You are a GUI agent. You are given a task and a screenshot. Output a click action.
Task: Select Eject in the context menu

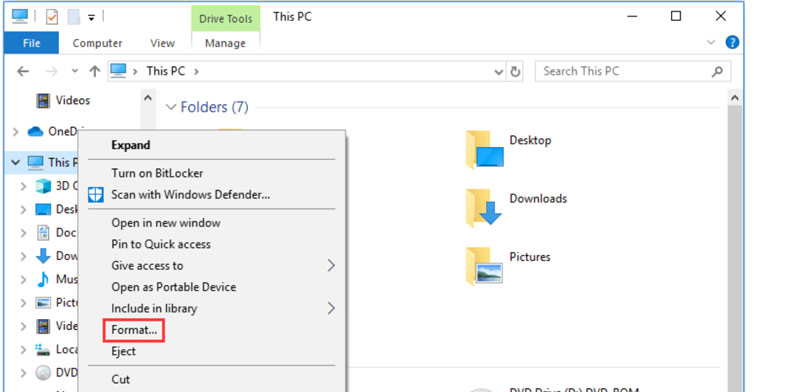123,352
